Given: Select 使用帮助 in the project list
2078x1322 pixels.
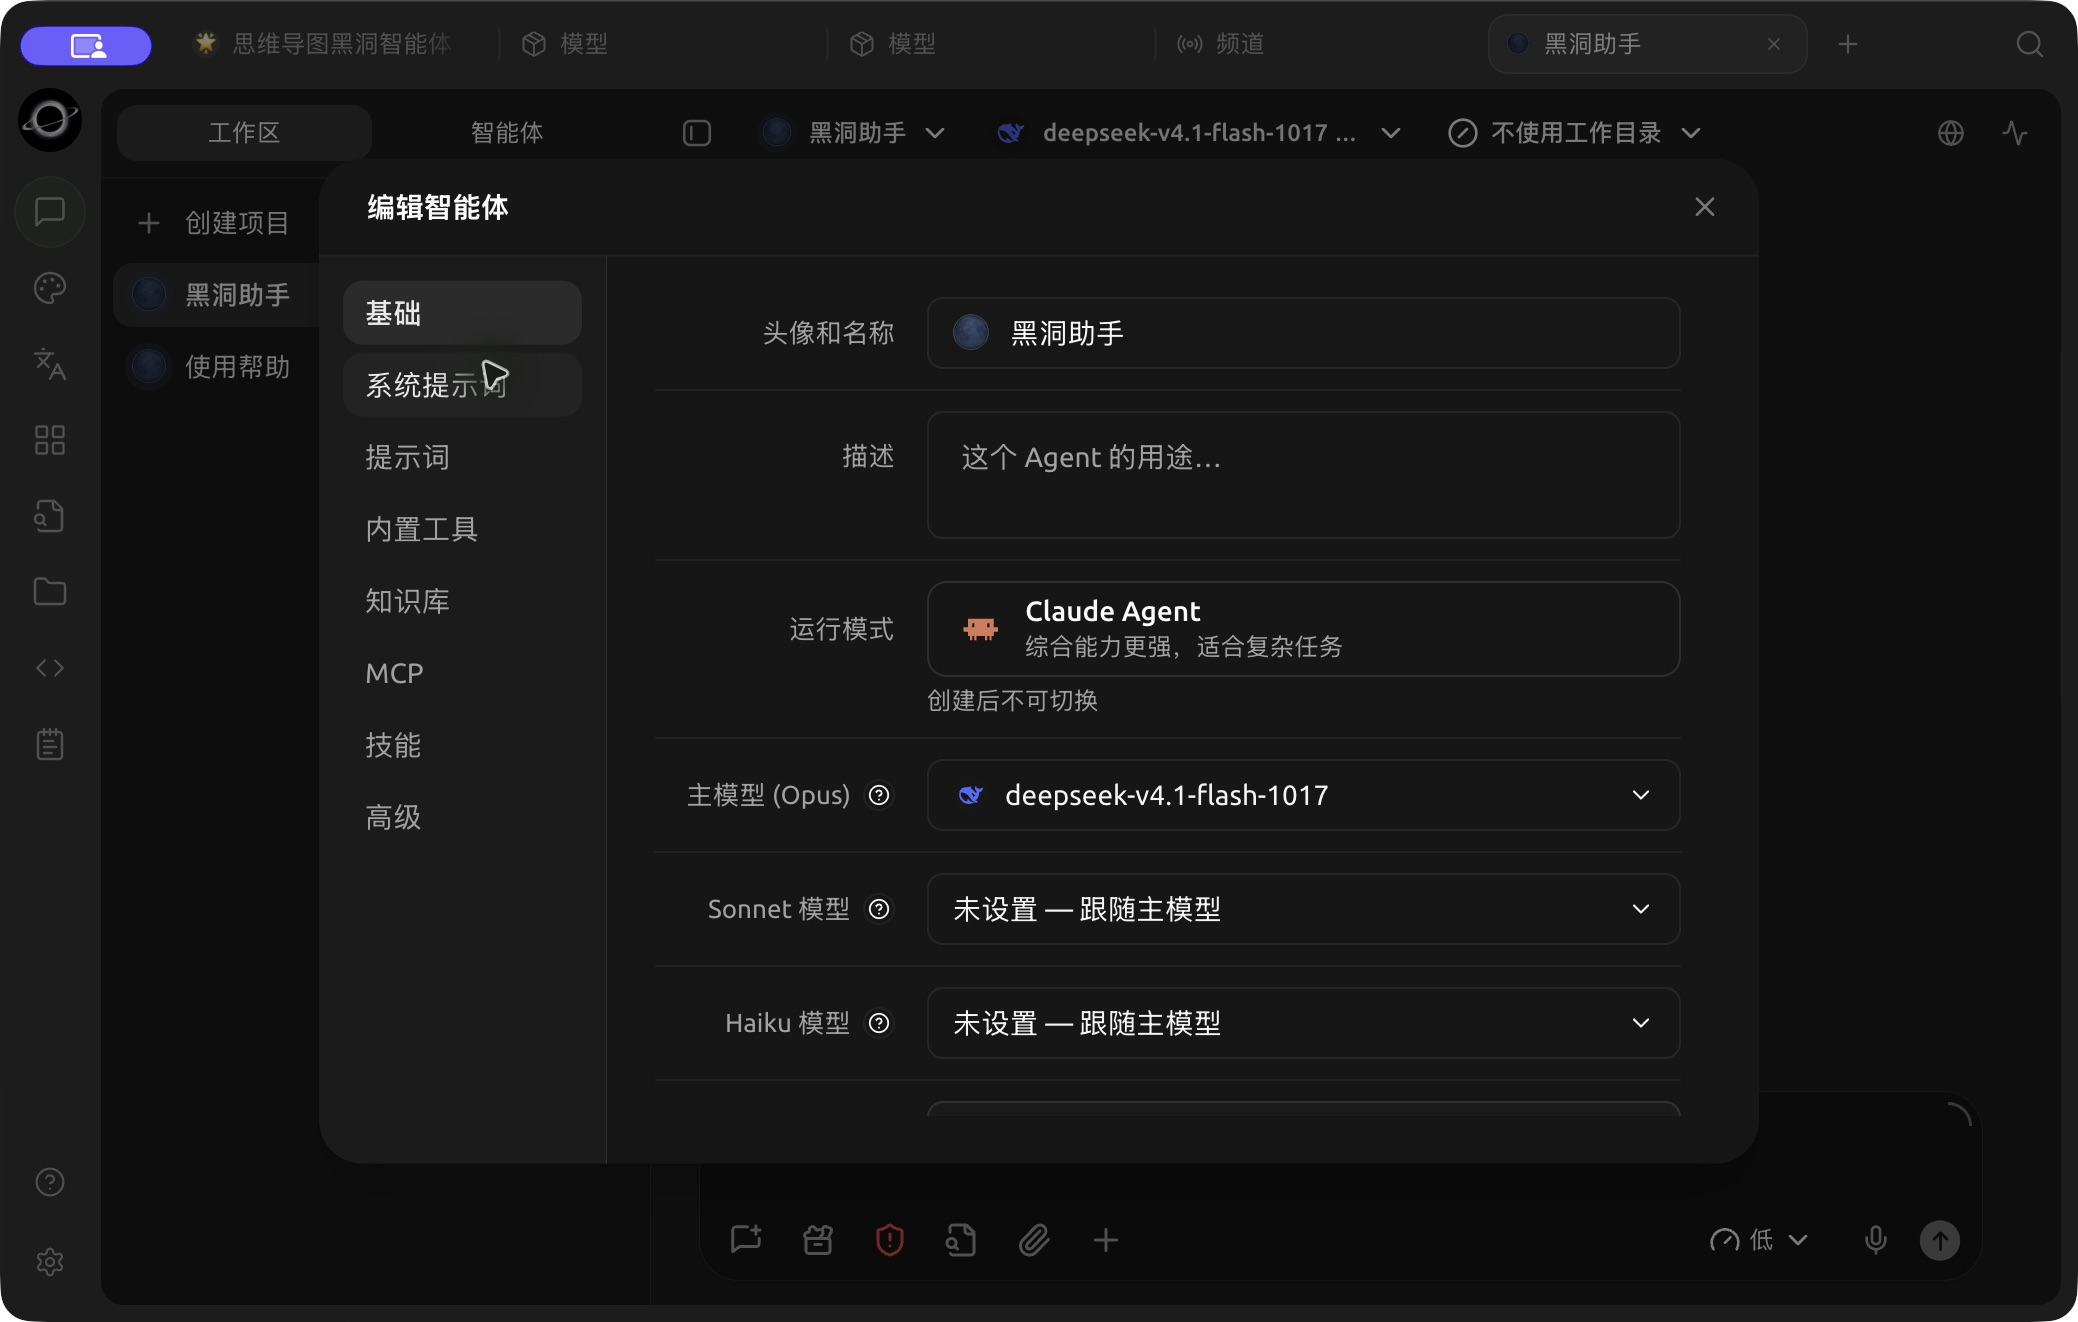Looking at the screenshot, I should pos(215,367).
